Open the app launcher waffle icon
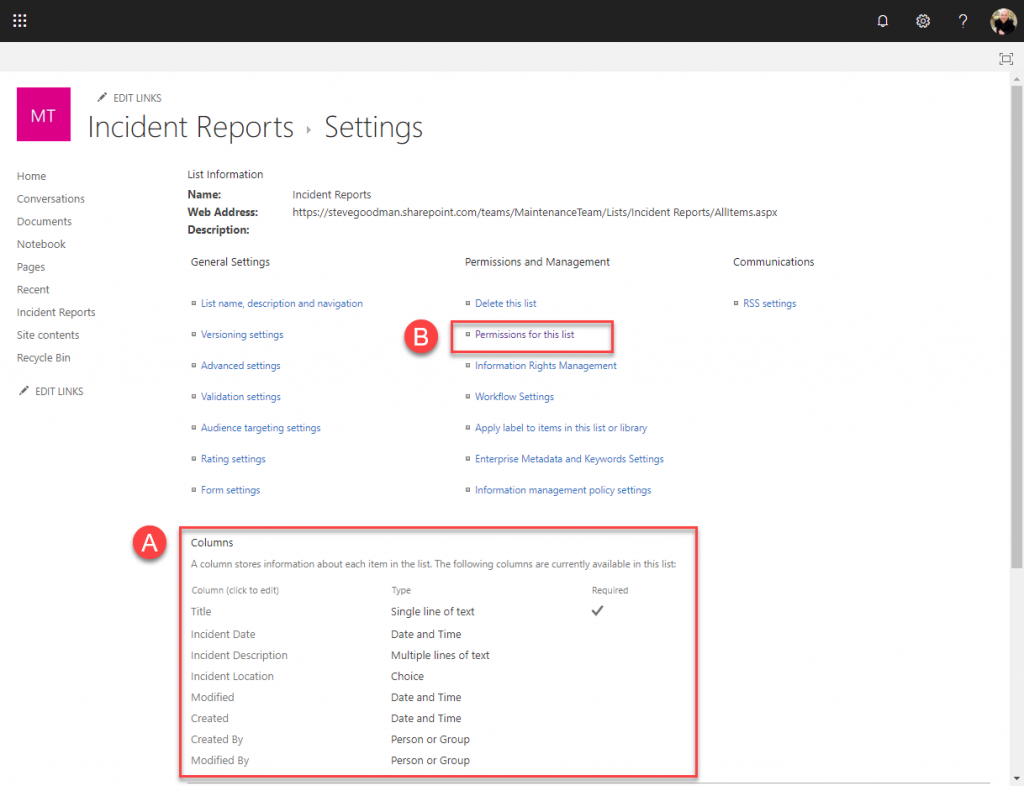1024x786 pixels. pos(20,21)
